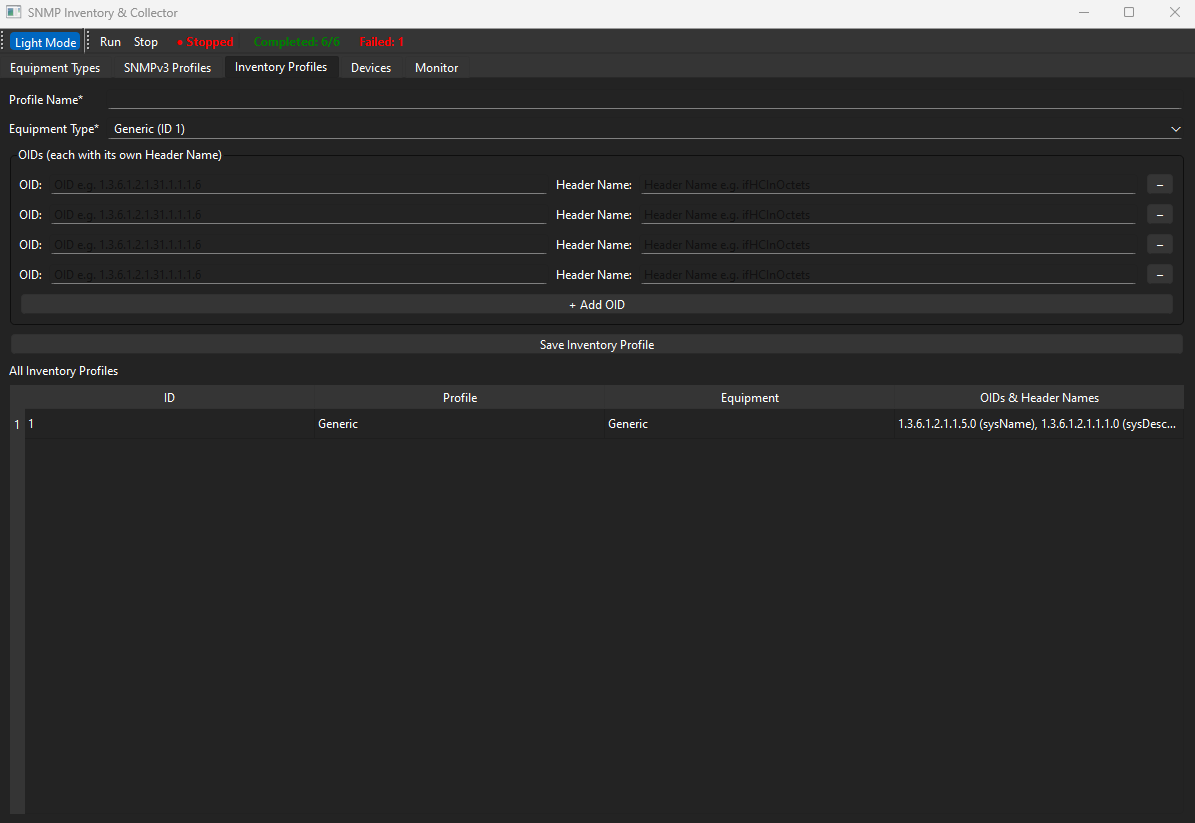
Task: Click the Profile Name input field
Action: click(600, 99)
